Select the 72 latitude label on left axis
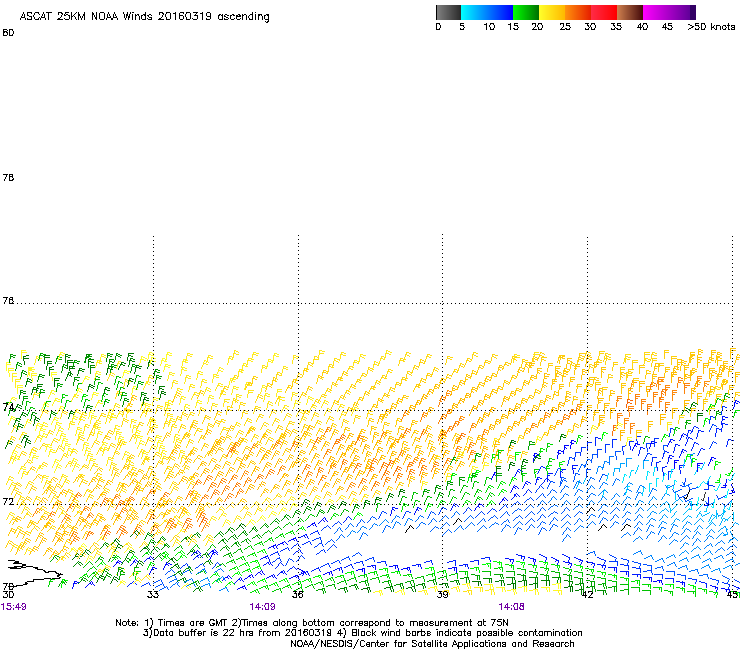Viewport: 740px width, 650px height. (x=8, y=501)
